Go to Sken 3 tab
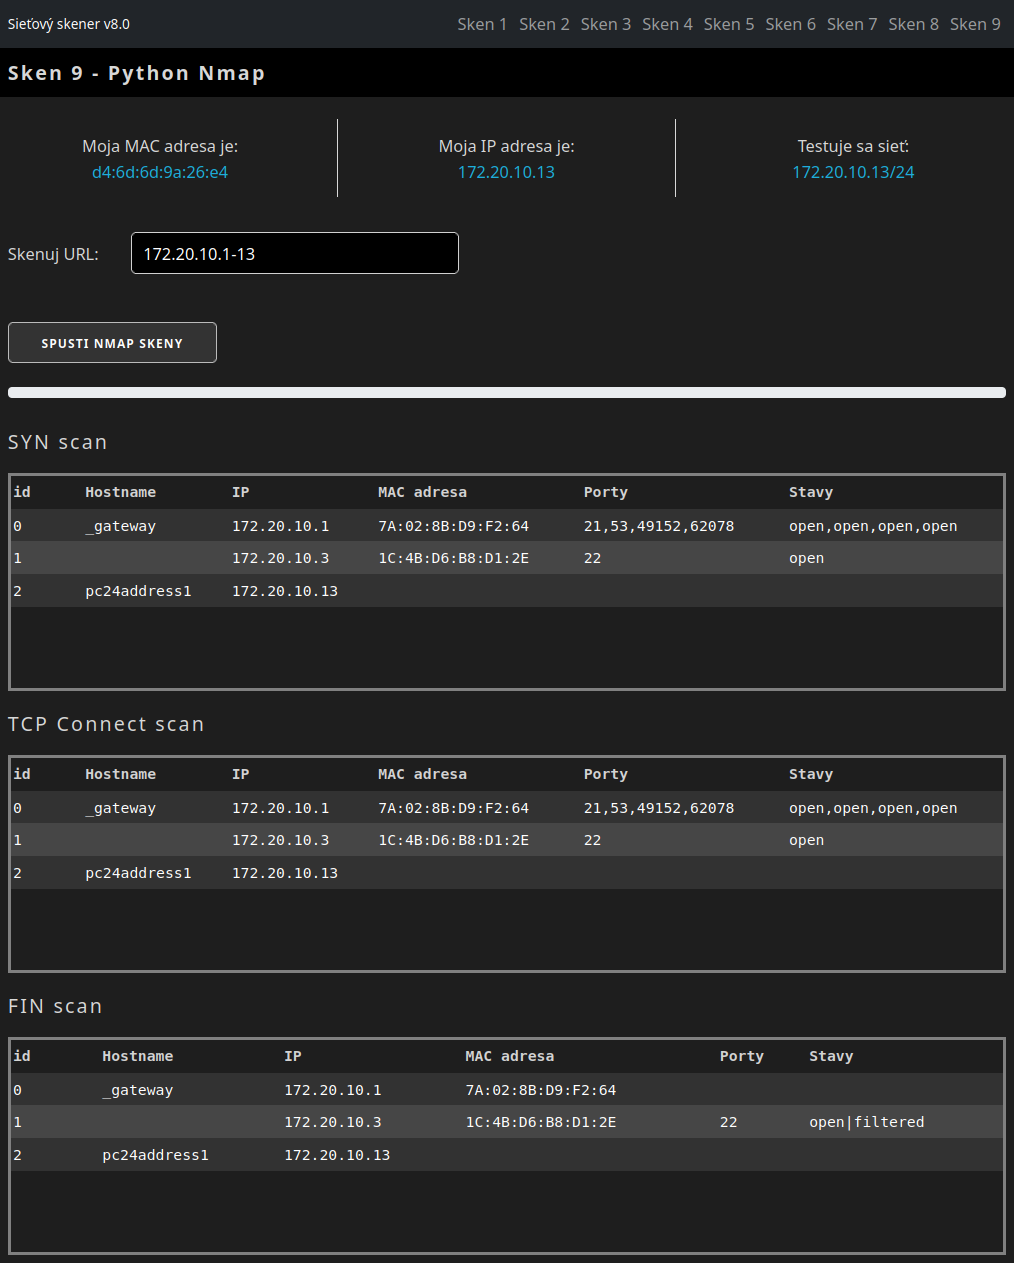Image resolution: width=1014 pixels, height=1263 pixels. [x=605, y=24]
